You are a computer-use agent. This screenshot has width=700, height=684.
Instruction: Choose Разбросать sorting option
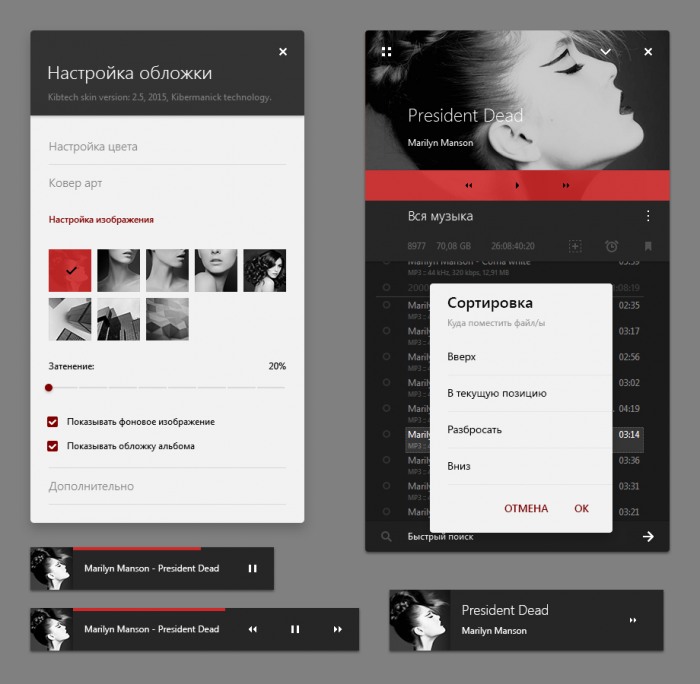[529, 430]
